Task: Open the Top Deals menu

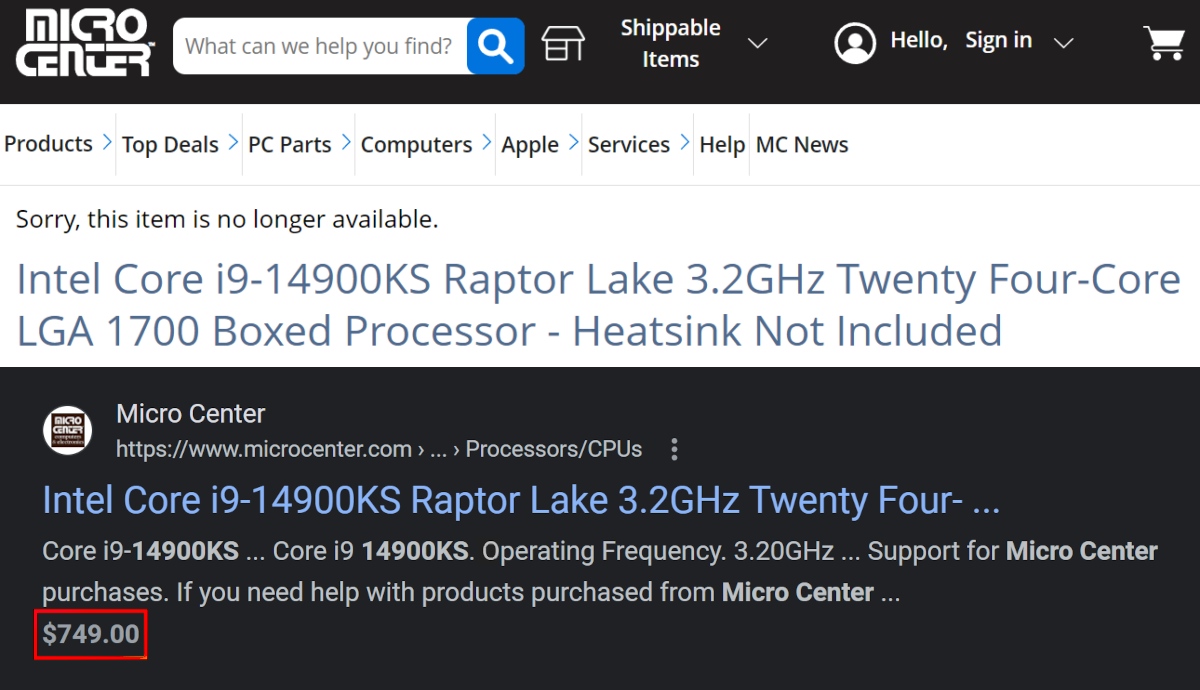Action: tap(169, 145)
